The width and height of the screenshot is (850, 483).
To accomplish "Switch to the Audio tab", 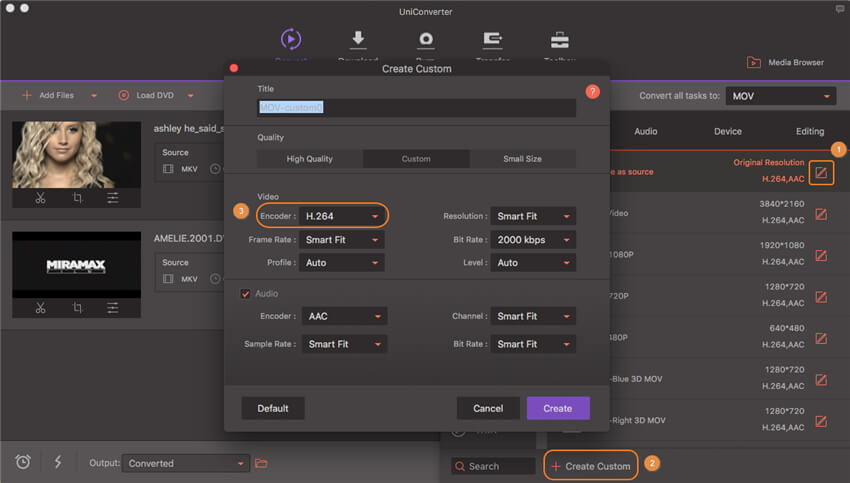I will click(x=646, y=131).
